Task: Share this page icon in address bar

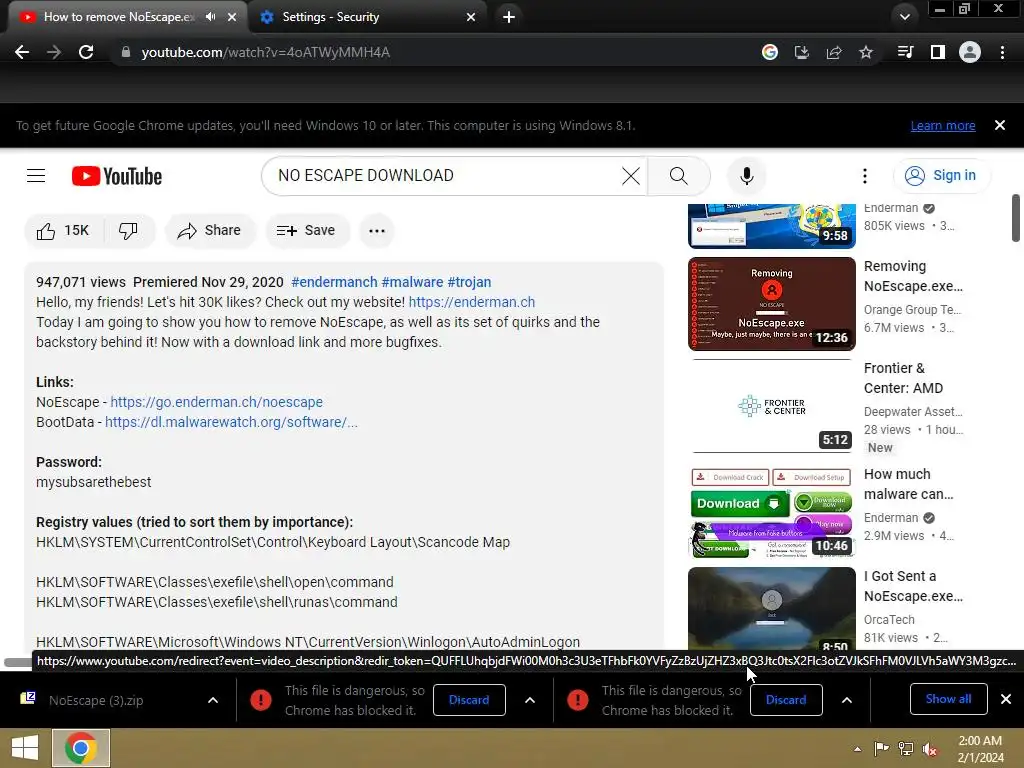Action: click(834, 52)
